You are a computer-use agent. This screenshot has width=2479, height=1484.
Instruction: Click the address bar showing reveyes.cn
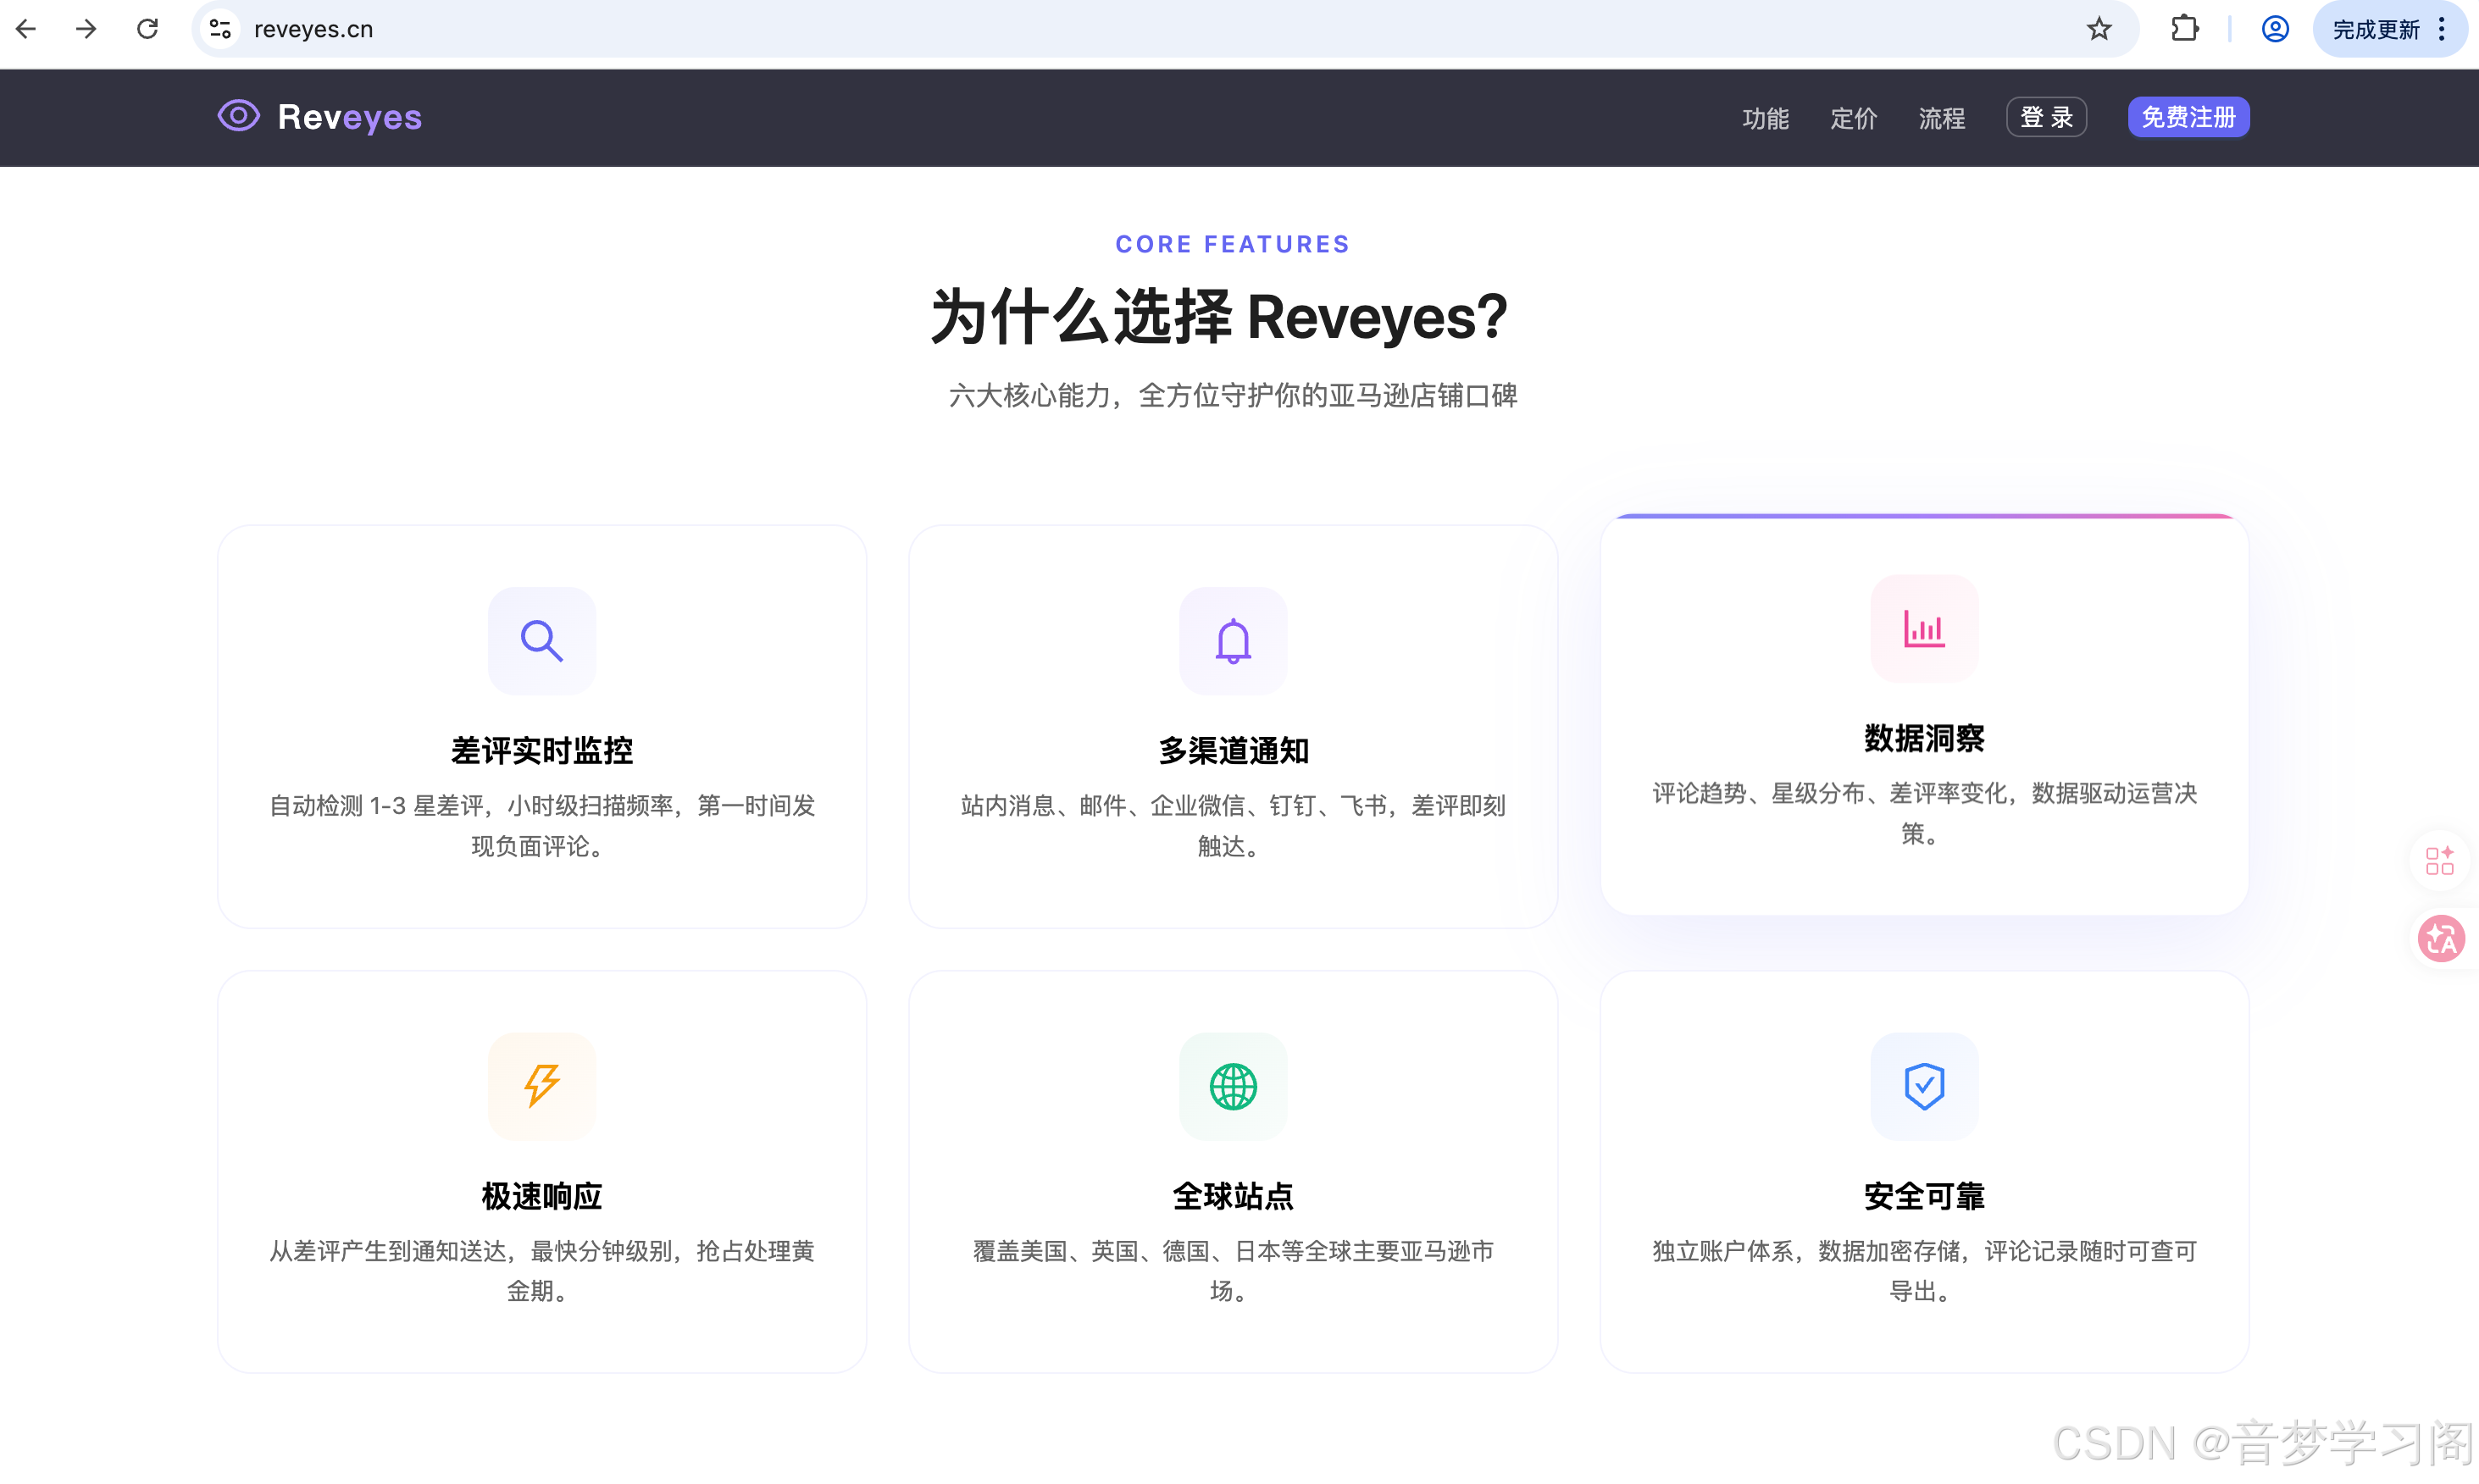(x=1165, y=29)
